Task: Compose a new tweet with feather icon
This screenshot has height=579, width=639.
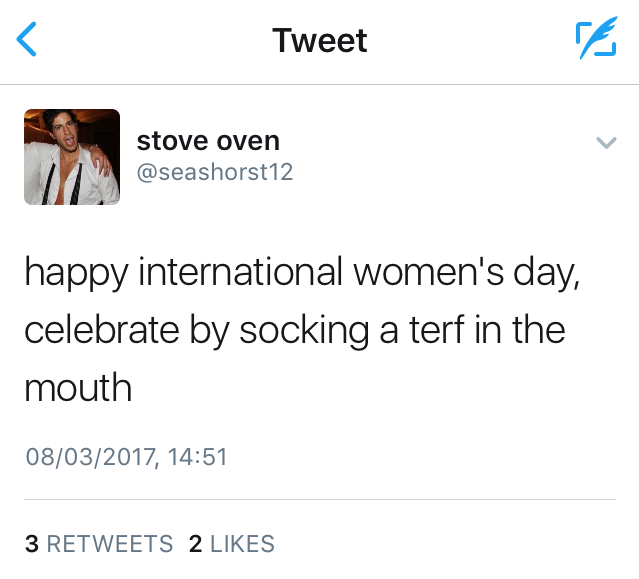Action: tap(595, 40)
